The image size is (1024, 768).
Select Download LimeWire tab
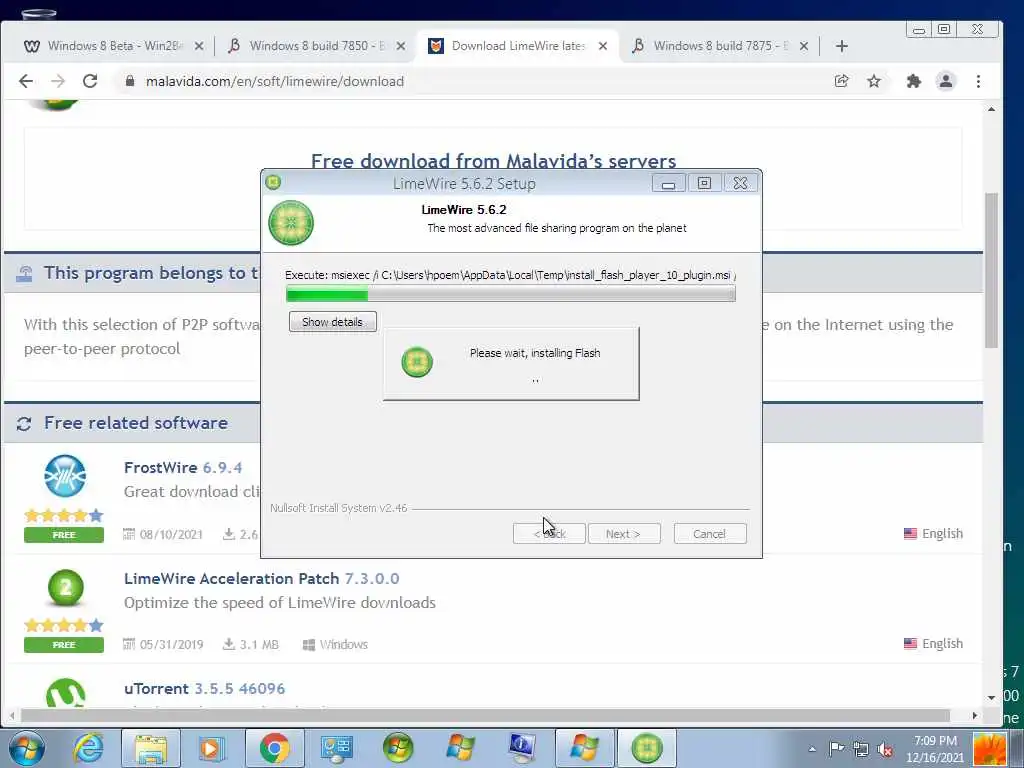click(x=517, y=46)
